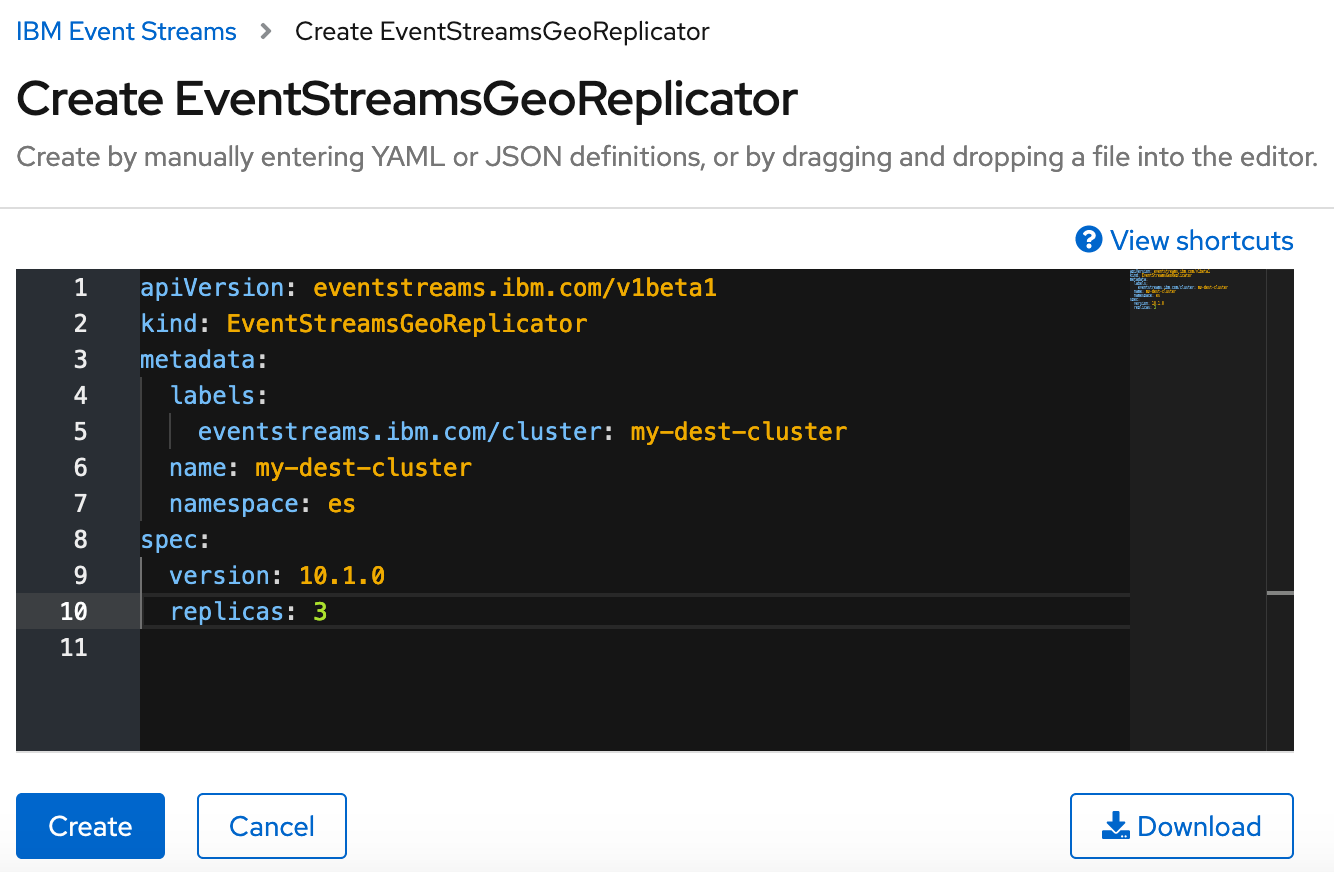Click the question mark help icon
The height and width of the screenshot is (872, 1334).
1087,240
